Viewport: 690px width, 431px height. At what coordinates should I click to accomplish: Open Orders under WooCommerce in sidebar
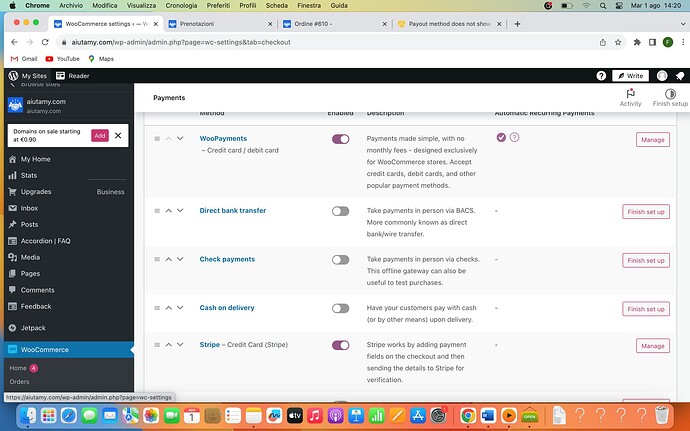19,382
